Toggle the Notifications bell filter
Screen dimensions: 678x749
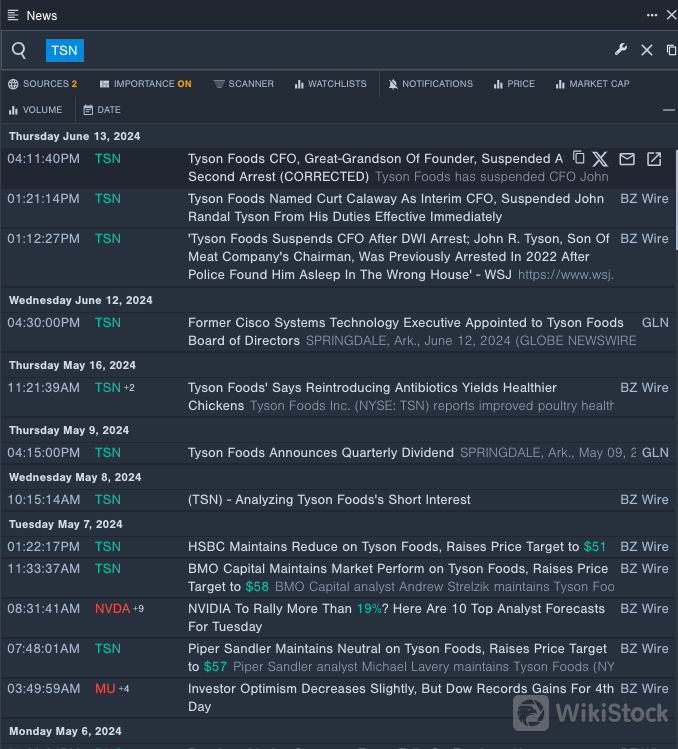430,84
